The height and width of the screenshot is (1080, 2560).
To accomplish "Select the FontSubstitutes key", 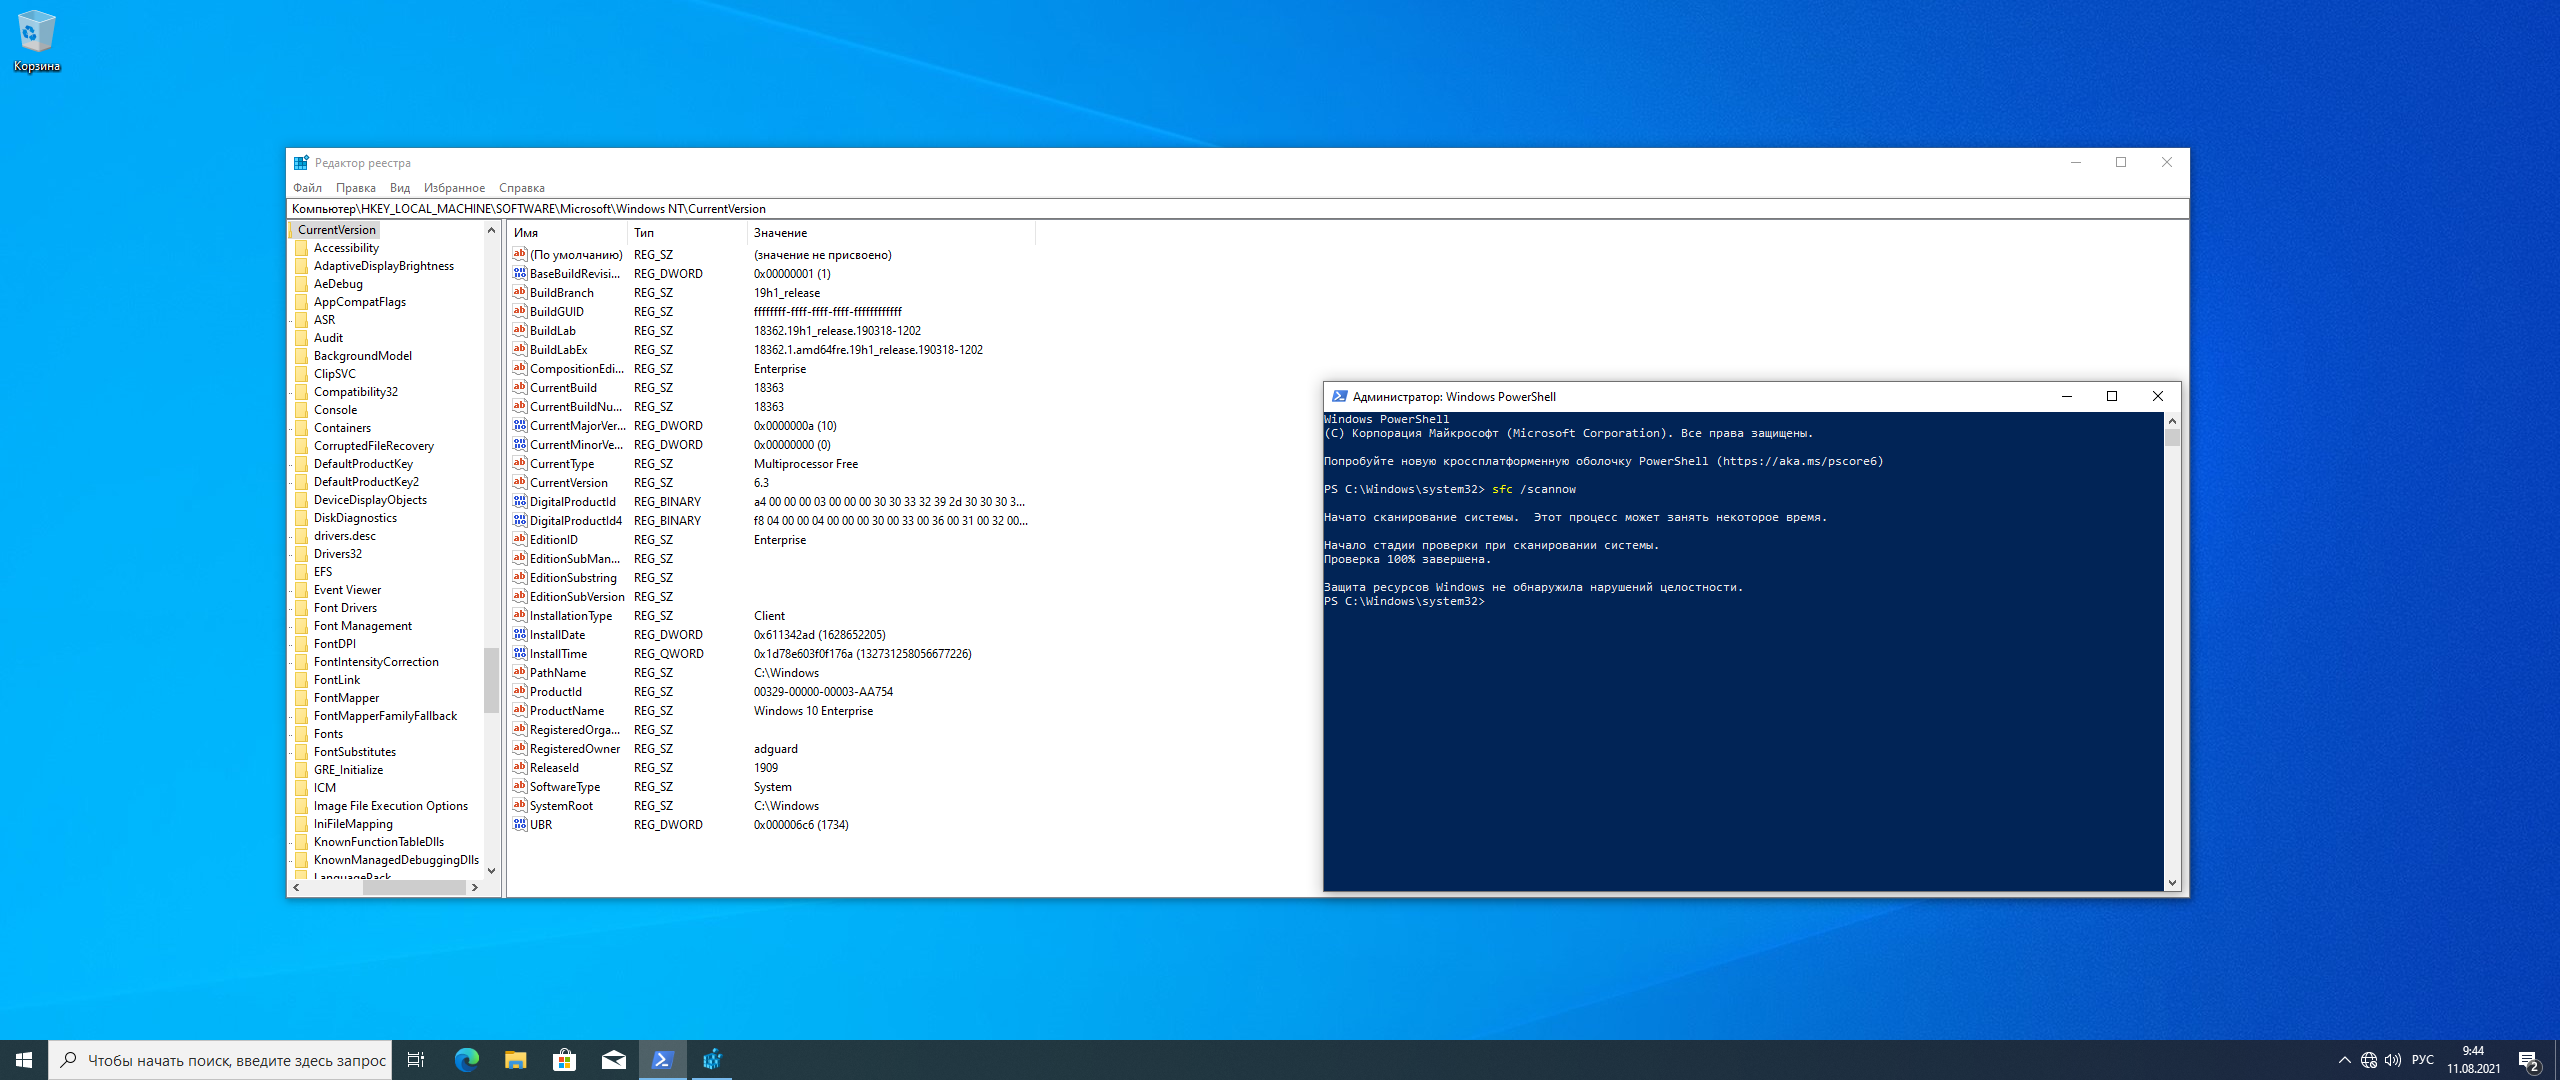I will click(354, 752).
